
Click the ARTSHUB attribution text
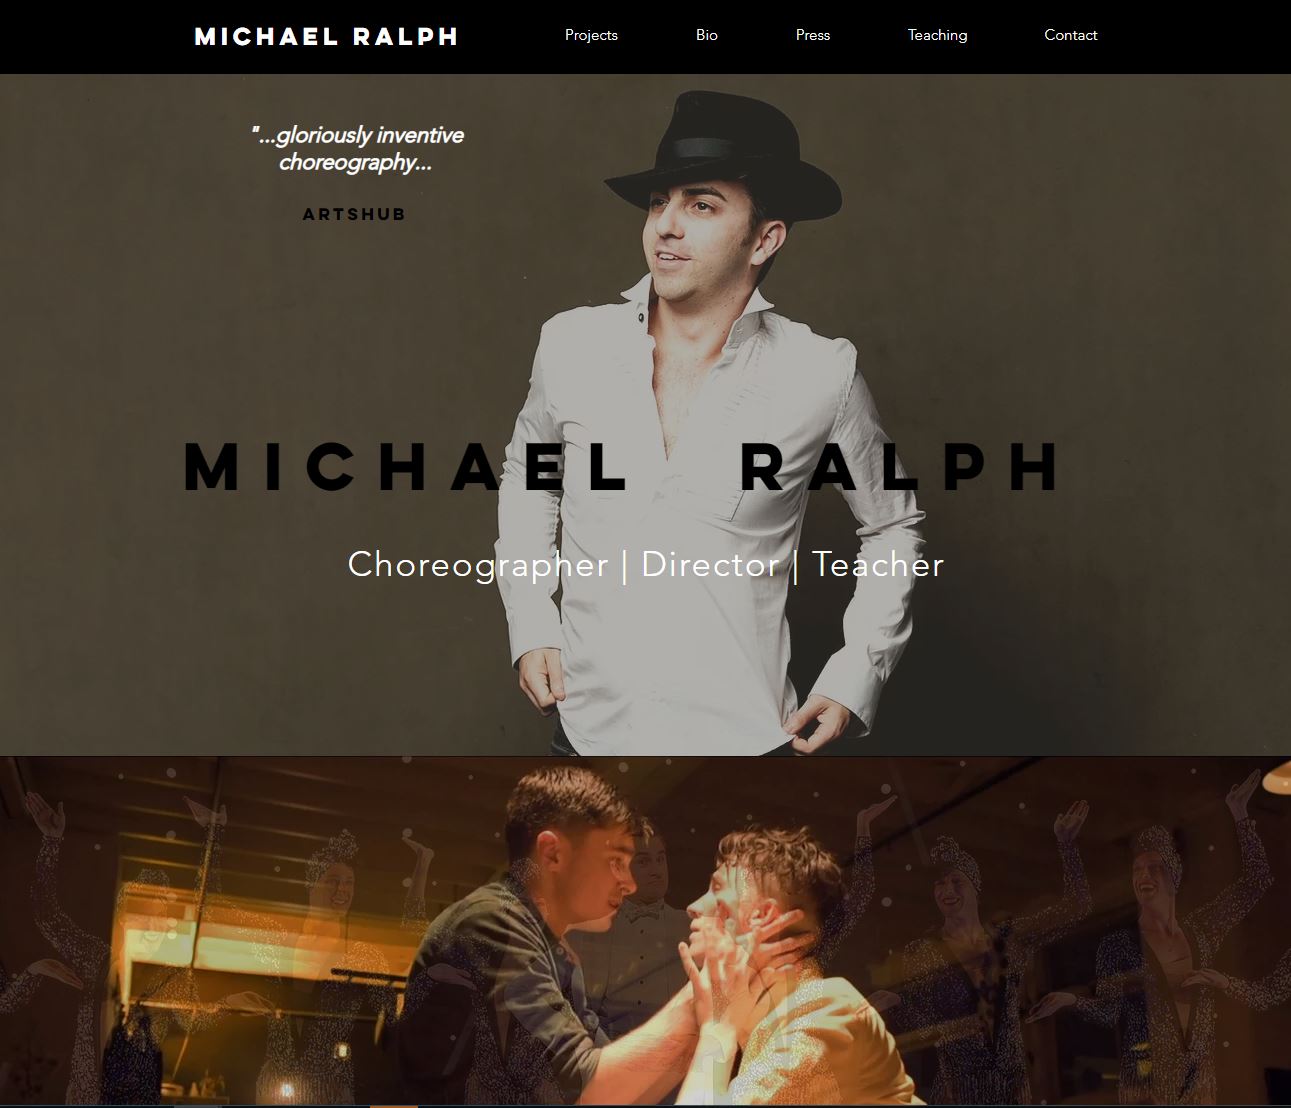pyautogui.click(x=354, y=214)
